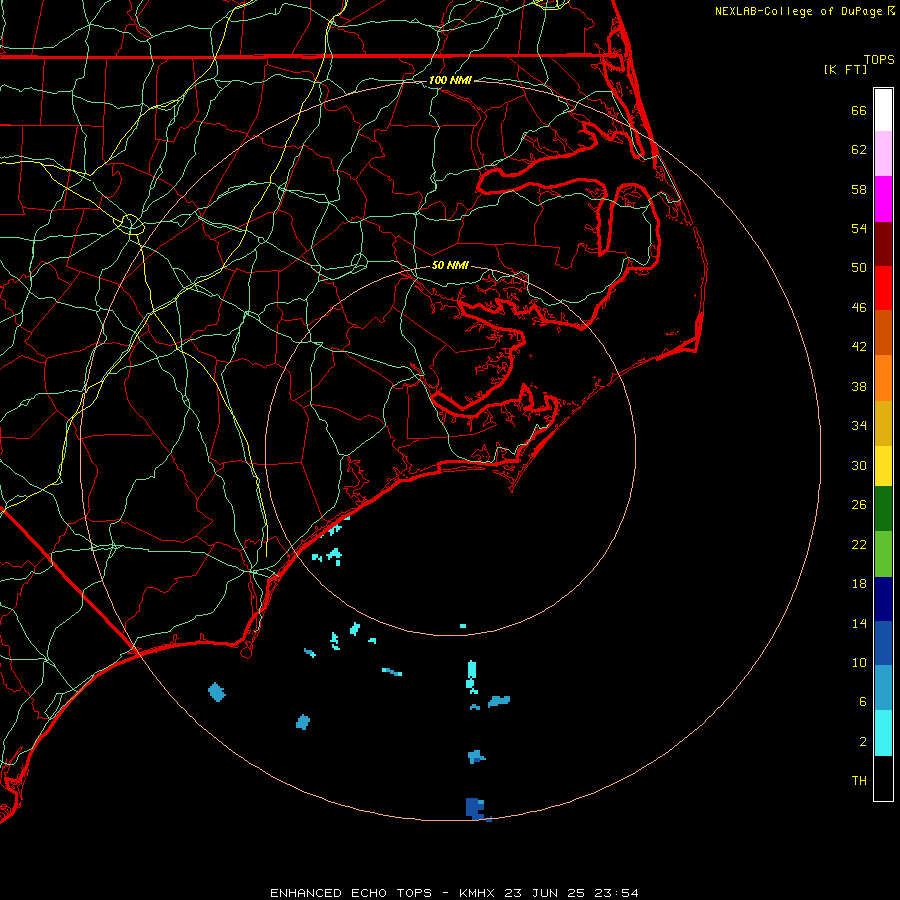Screen dimensions: 900x900
Task: Click the largest dark blue echo on 100 NMI ring
Action: coord(475,808)
